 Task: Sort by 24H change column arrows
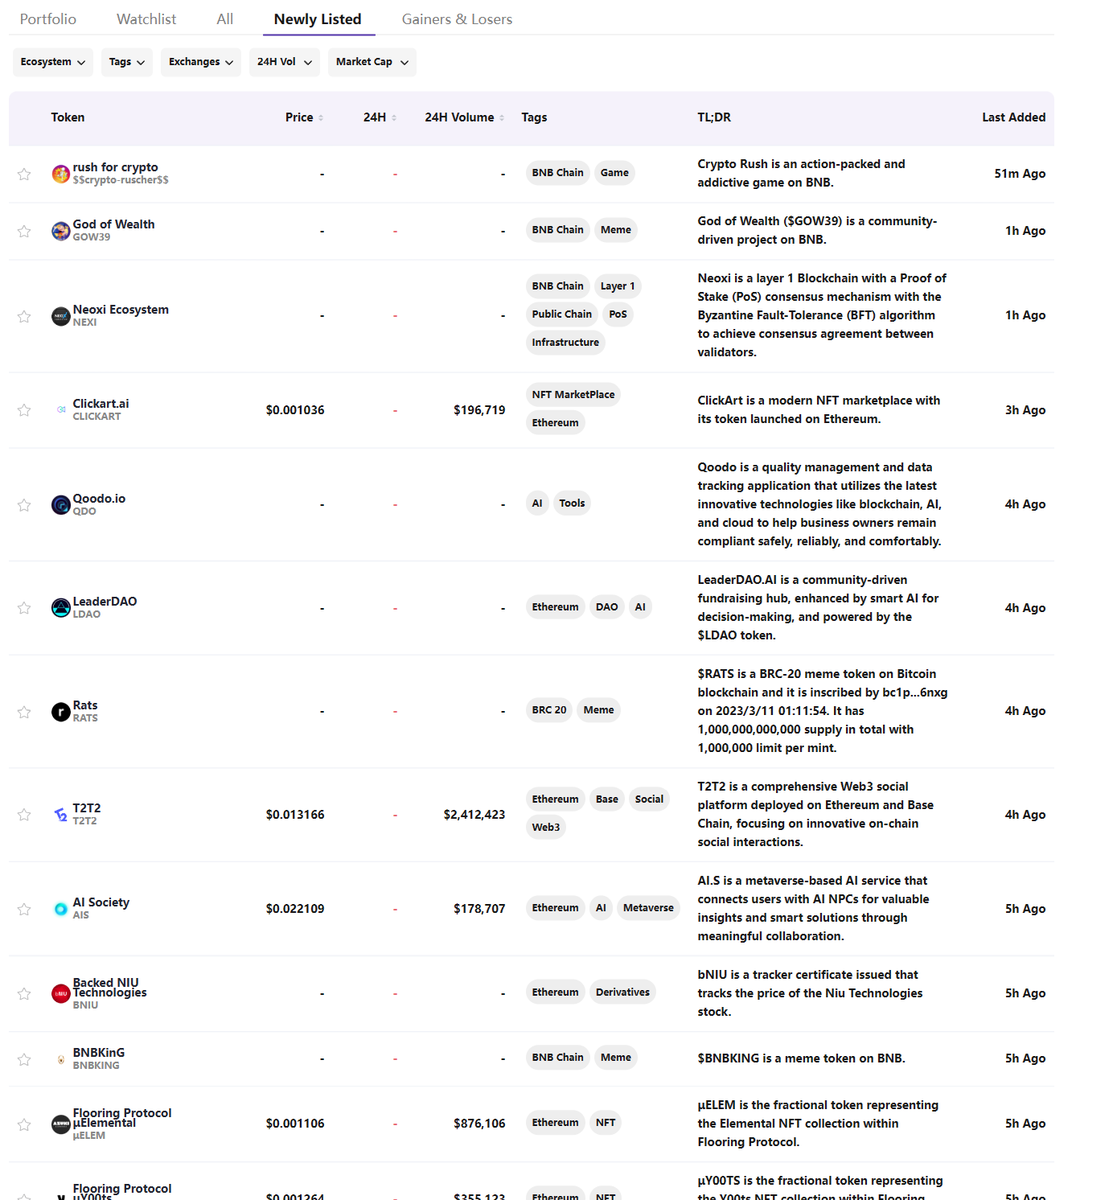[x=394, y=118]
